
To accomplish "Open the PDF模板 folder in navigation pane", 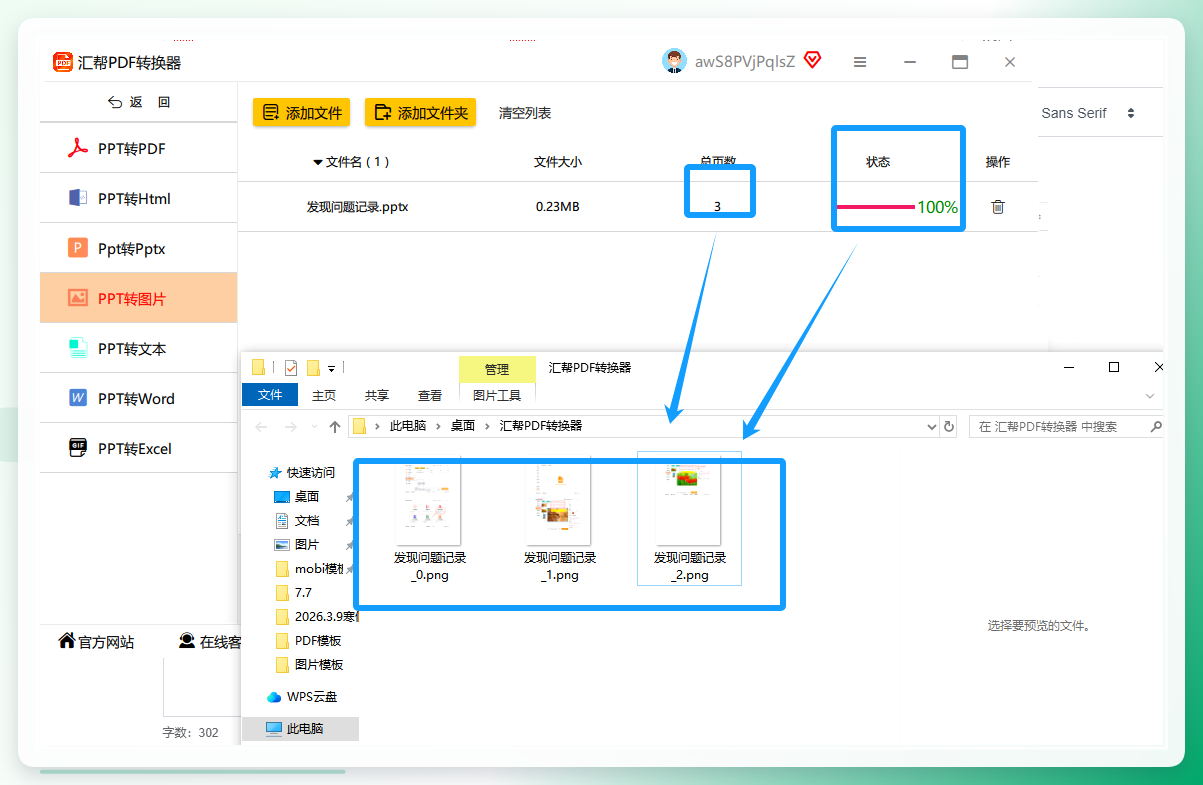I will click(x=318, y=640).
